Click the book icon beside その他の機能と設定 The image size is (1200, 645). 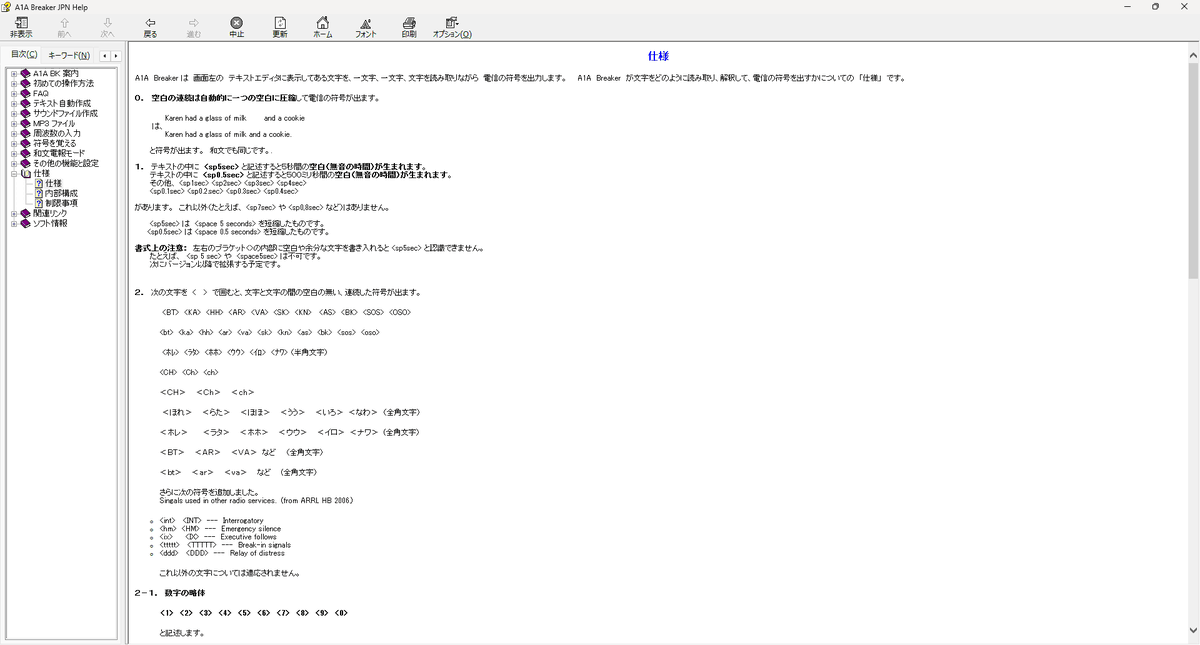tap(25, 163)
